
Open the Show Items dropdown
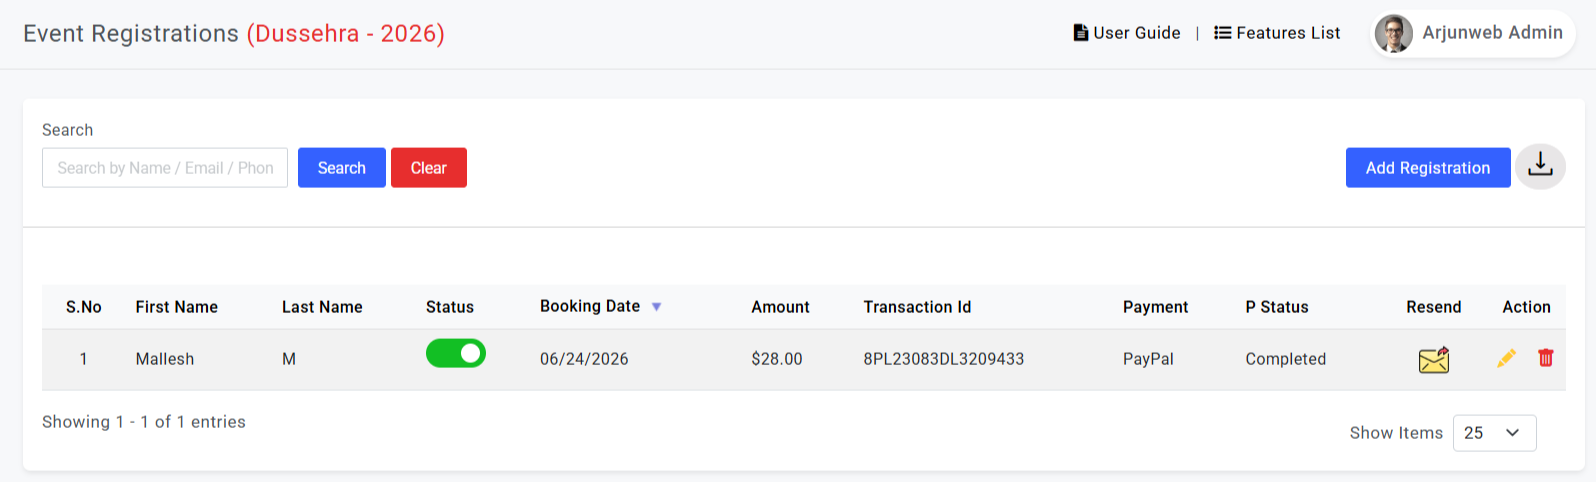(x=1494, y=433)
